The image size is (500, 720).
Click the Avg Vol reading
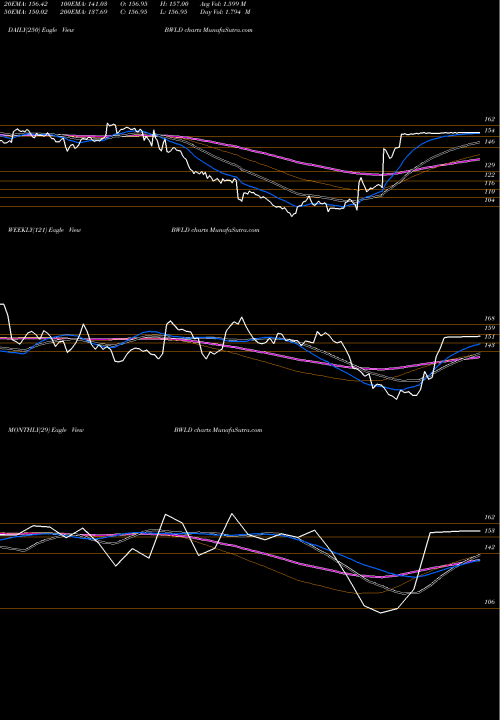click(x=223, y=4)
